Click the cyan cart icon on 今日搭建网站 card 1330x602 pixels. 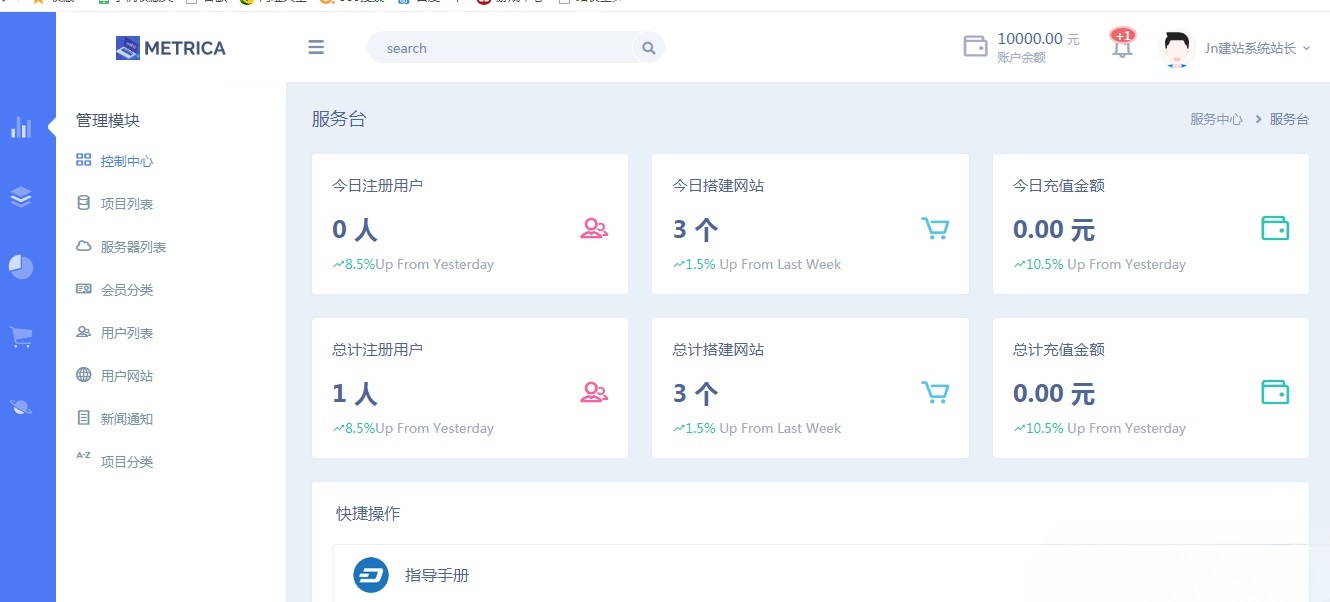point(934,228)
